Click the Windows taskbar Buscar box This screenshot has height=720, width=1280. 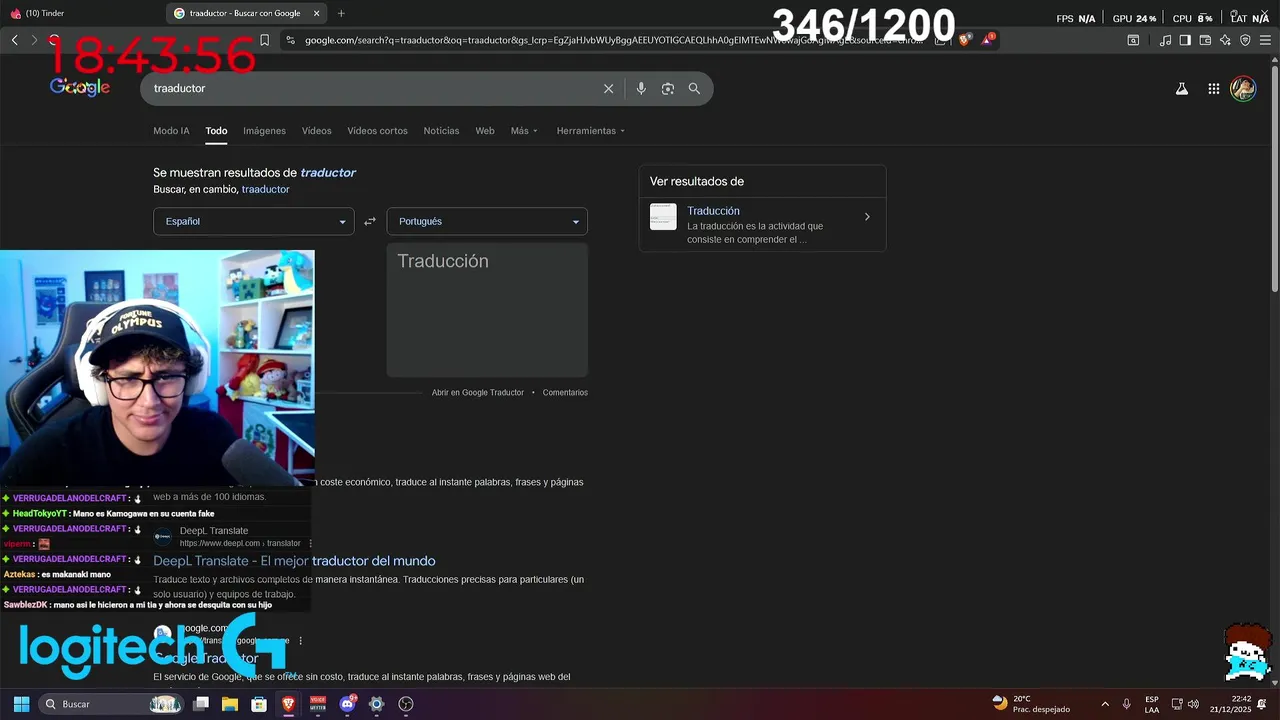tap(110, 704)
